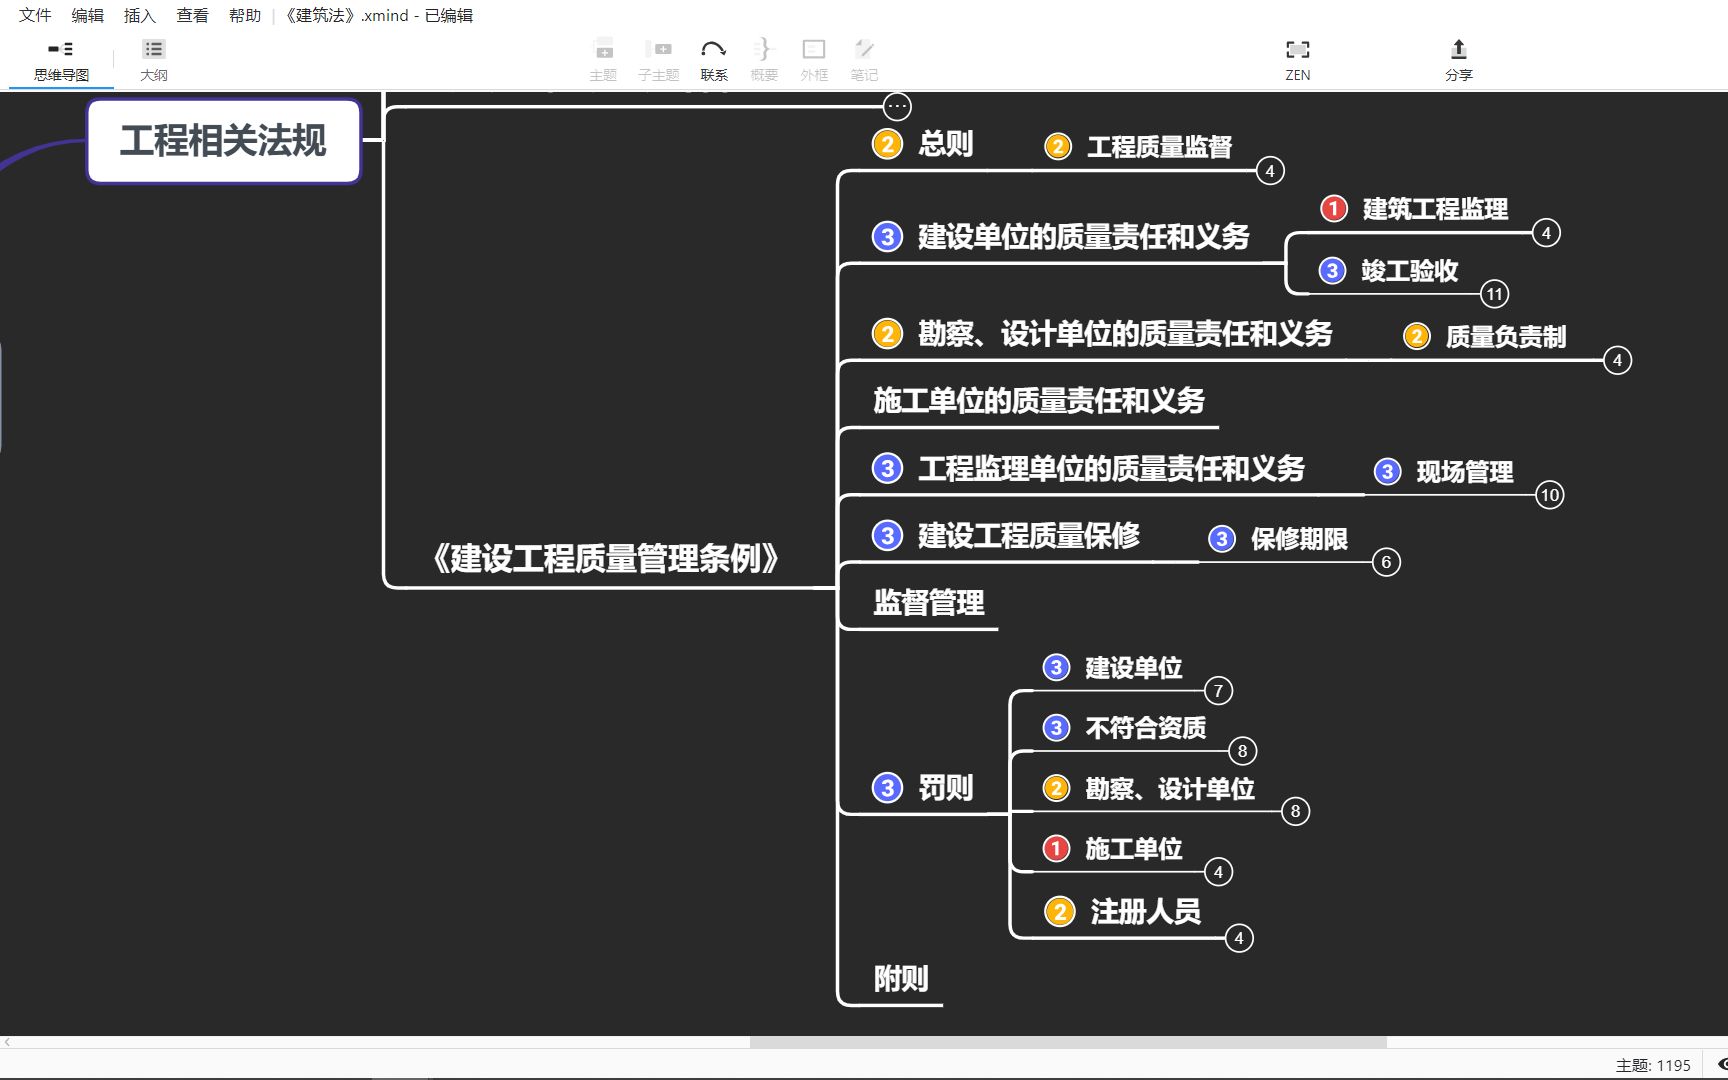Image resolution: width=1728 pixels, height=1080 pixels.
Task: Expand 注册人员 collapsed count 4
Action: (1239, 938)
